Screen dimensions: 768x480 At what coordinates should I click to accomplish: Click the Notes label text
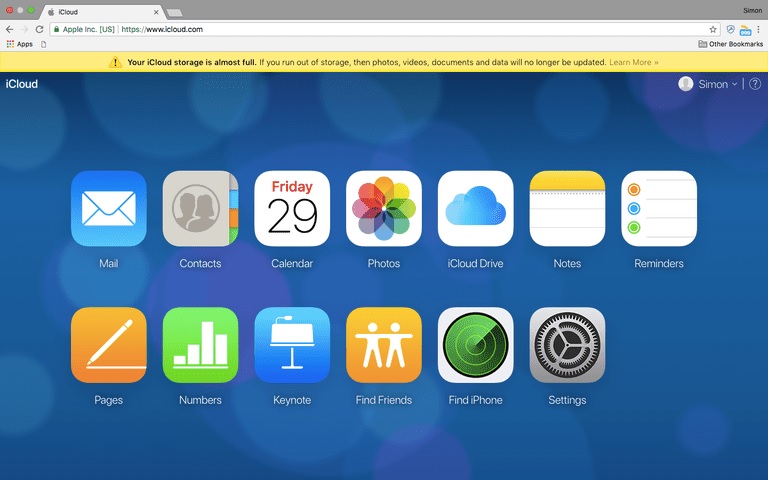click(567, 264)
